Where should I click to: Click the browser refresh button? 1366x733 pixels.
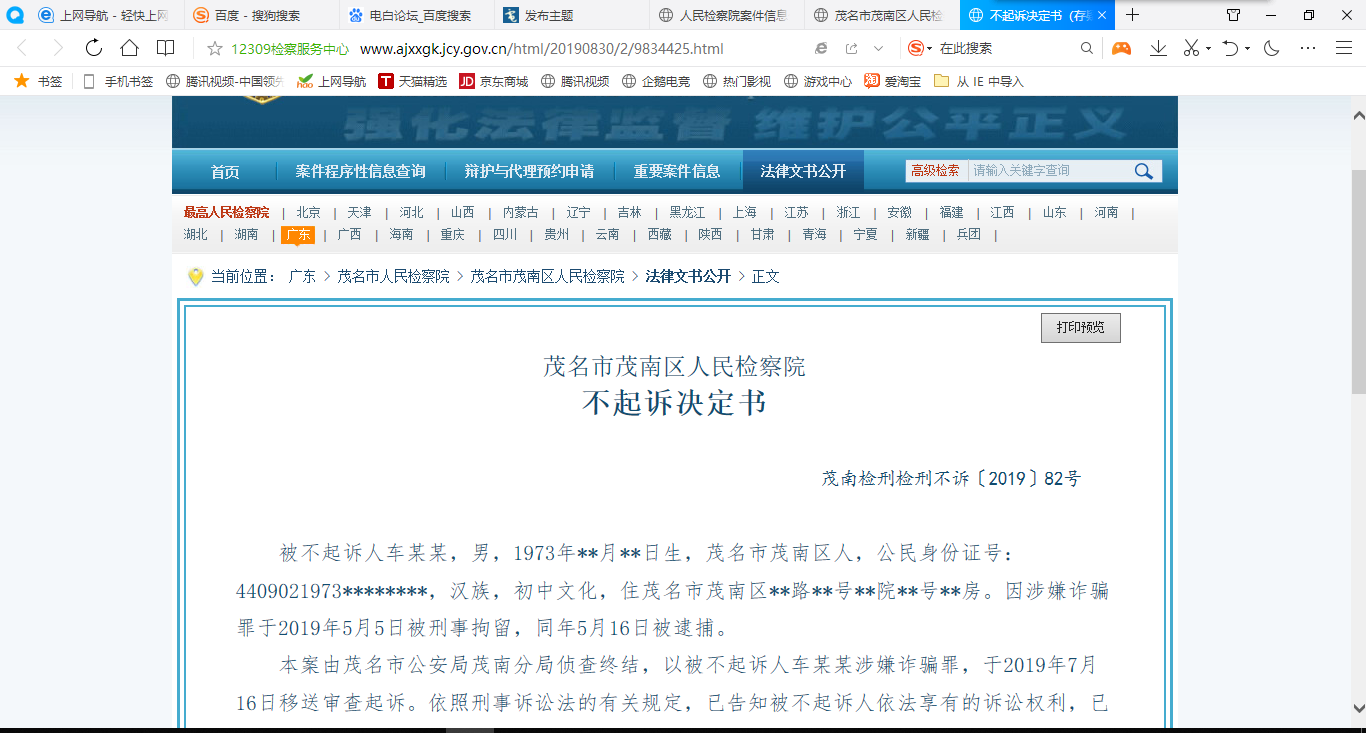94,48
